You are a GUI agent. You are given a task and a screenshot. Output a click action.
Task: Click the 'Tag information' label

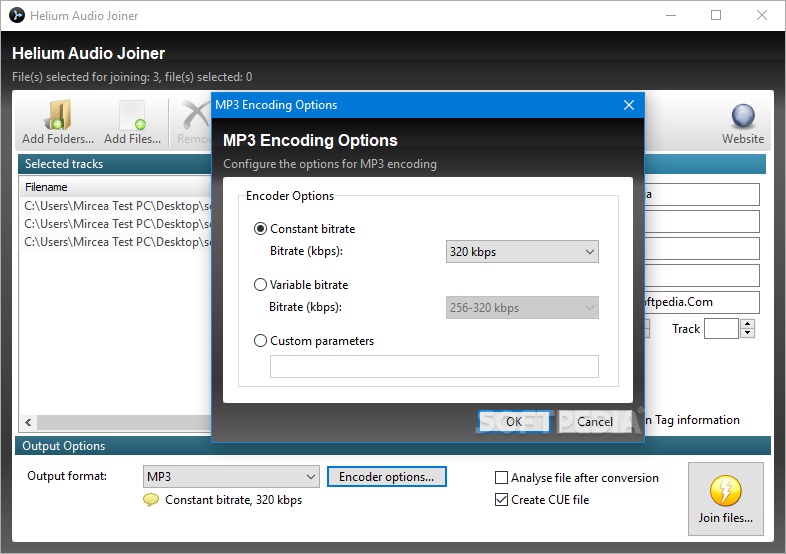click(697, 420)
